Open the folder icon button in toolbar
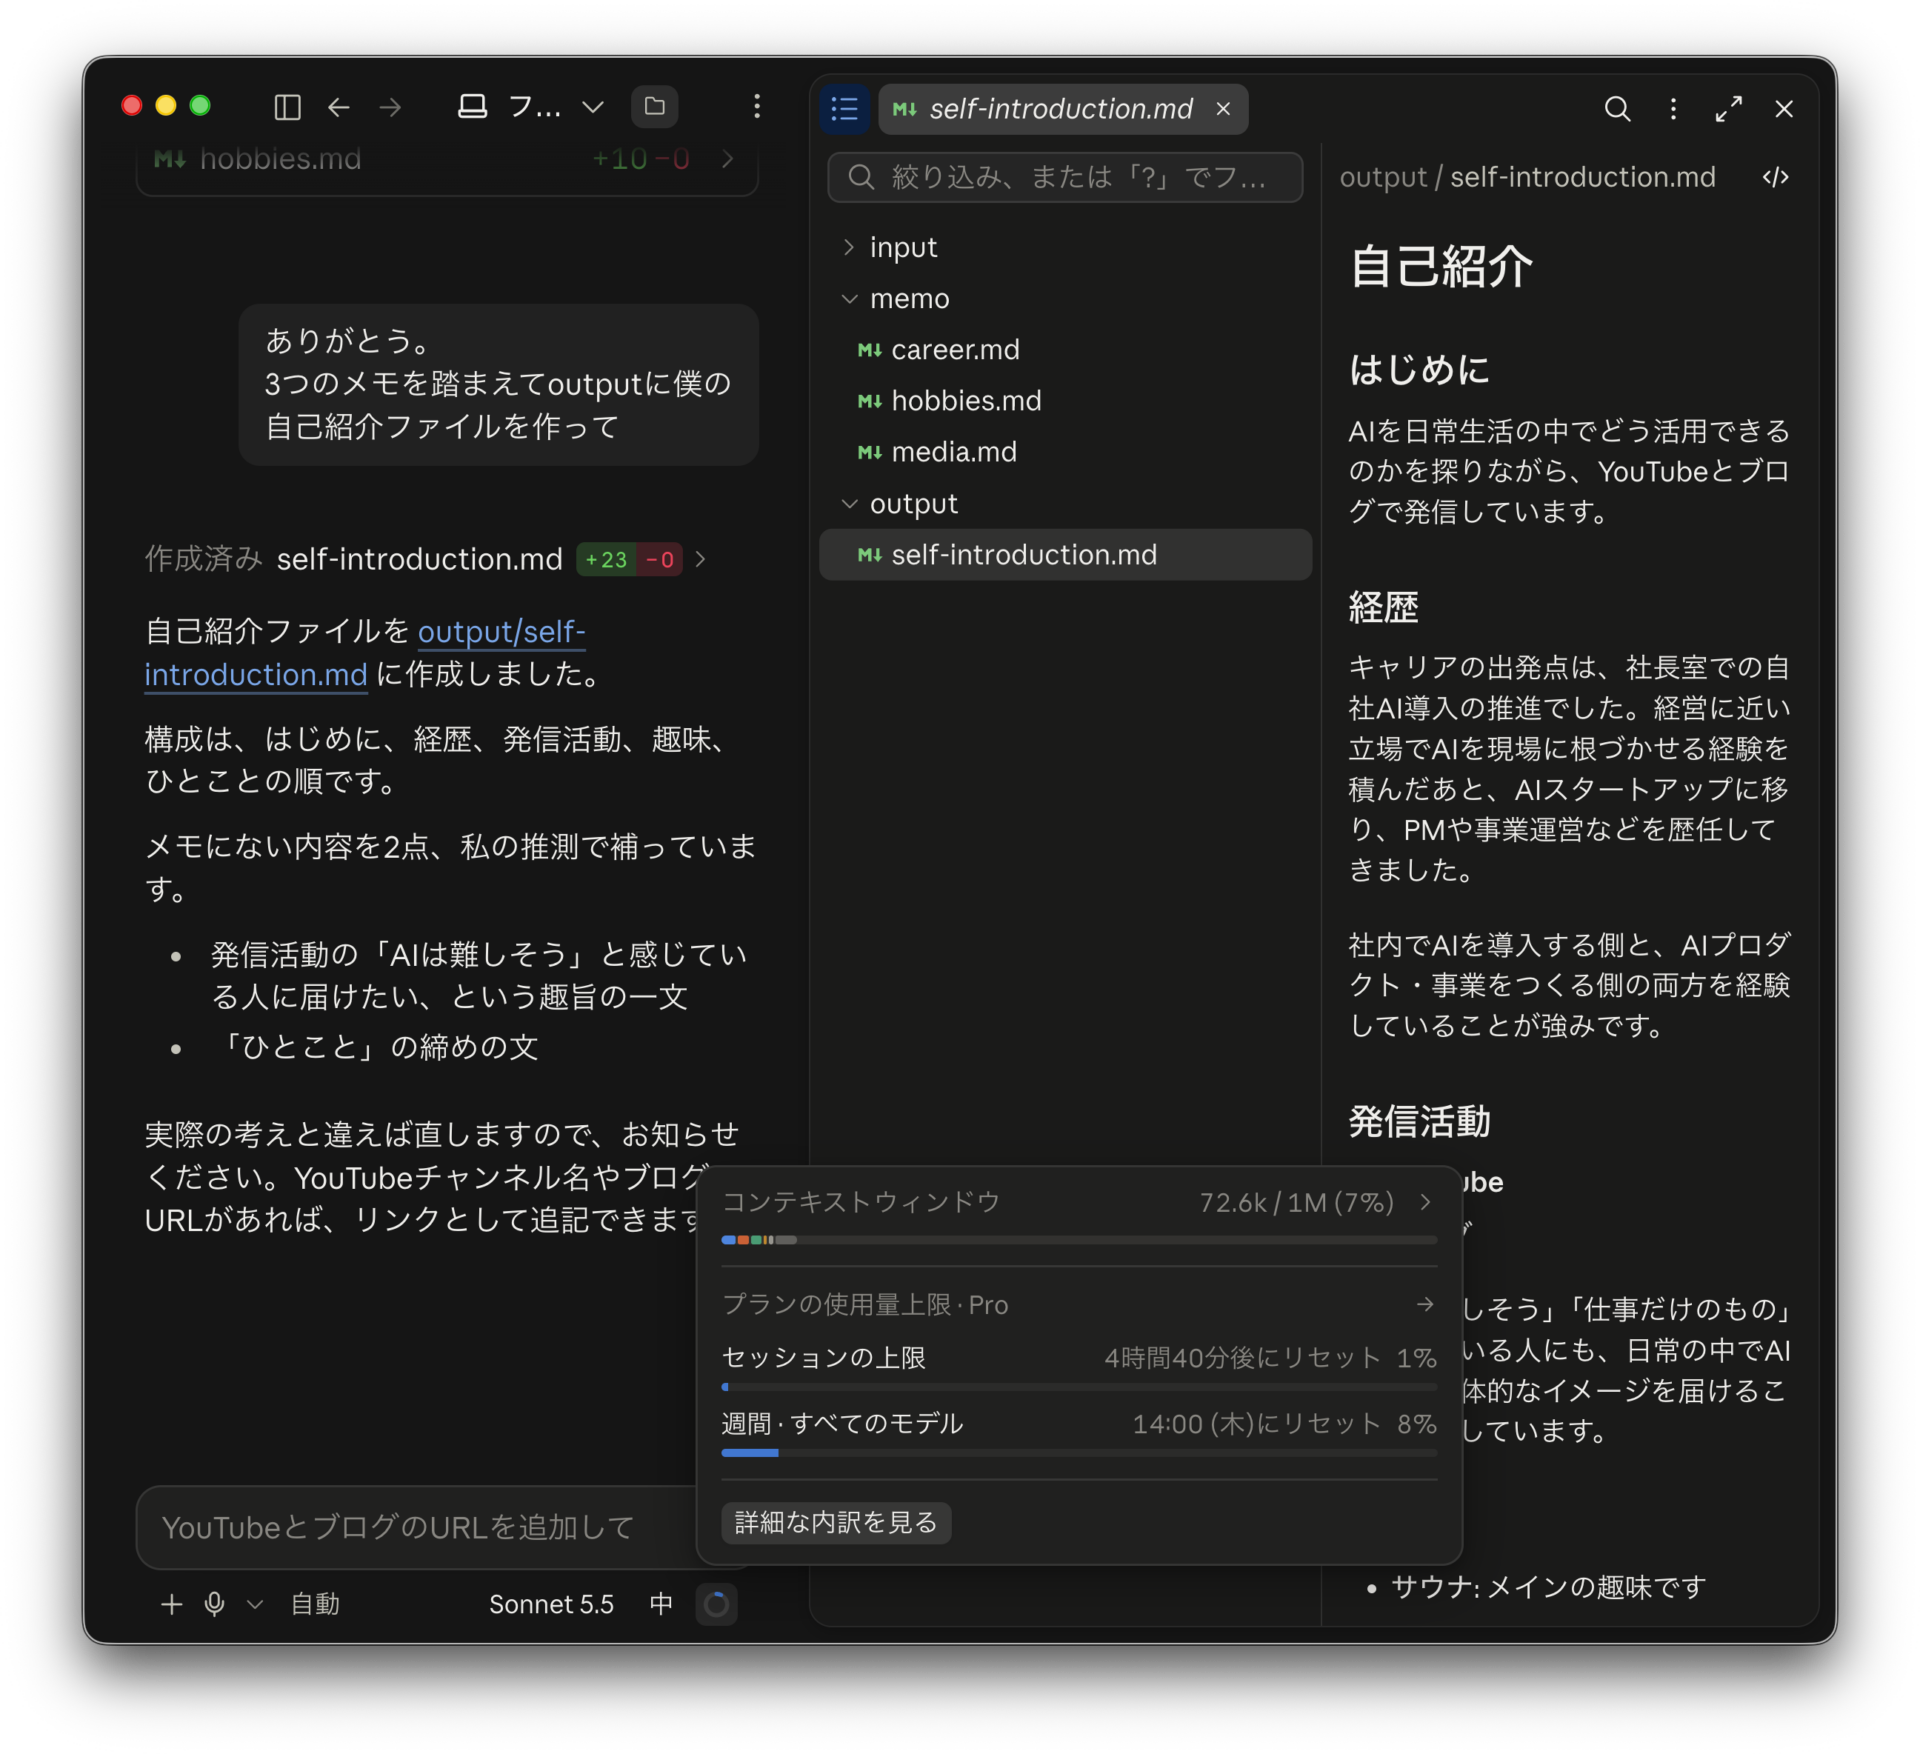Screen dimensions: 1920x1754 [655, 107]
